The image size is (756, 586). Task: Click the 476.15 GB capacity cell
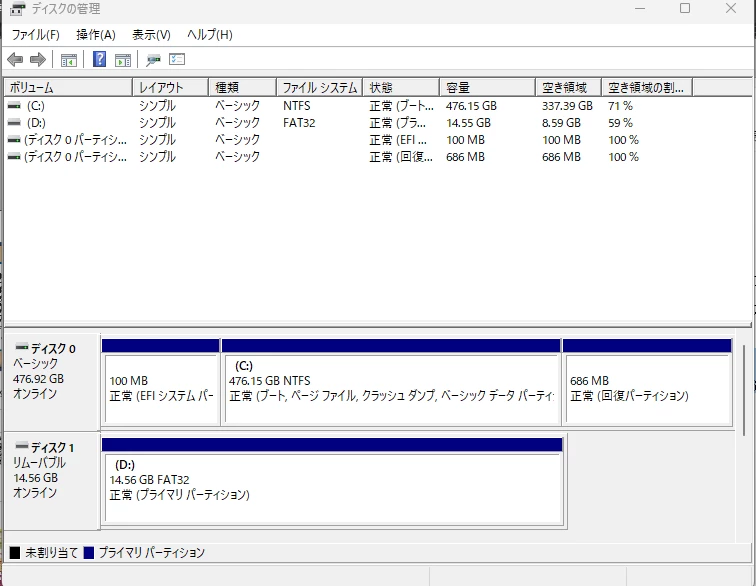tap(471, 106)
